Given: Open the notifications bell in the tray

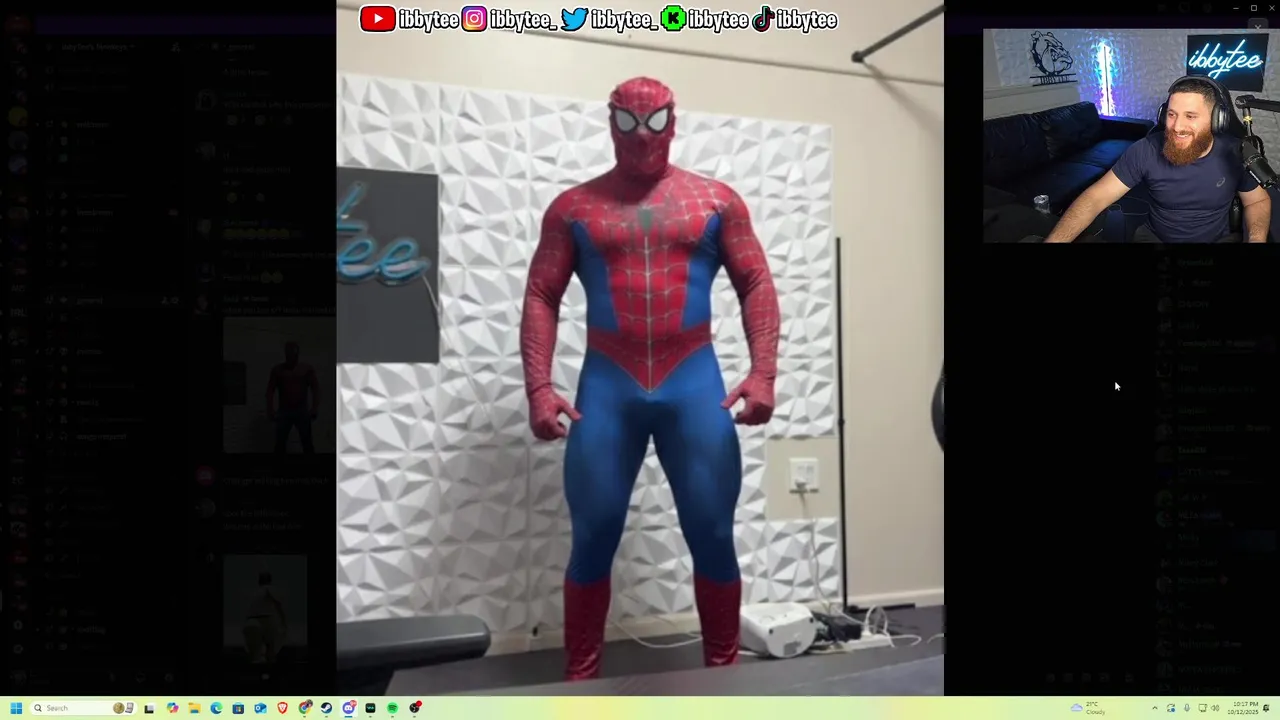Looking at the screenshot, I should (1267, 708).
